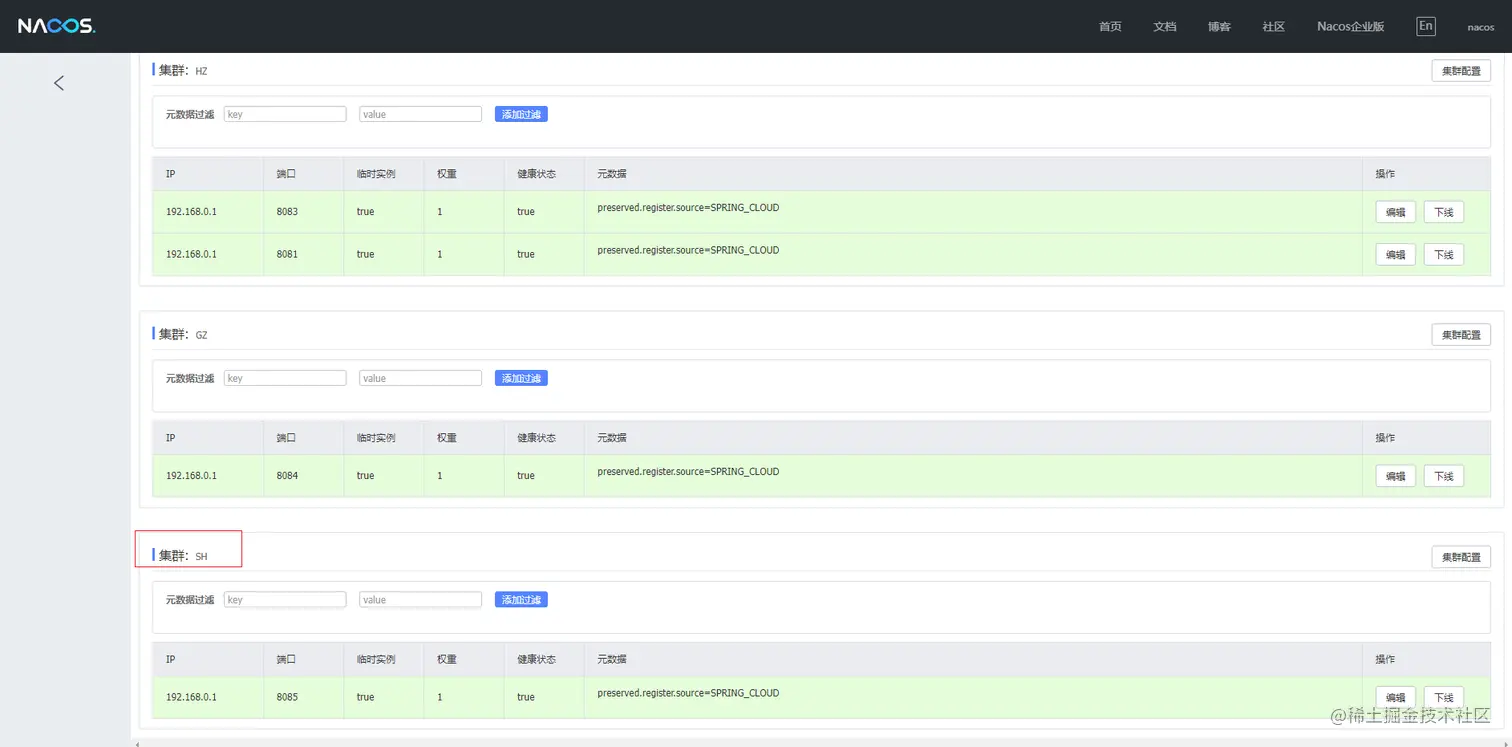This screenshot has width=1512, height=747.
Task: Click 编辑 for the port 8084 instance
Action: pyautogui.click(x=1395, y=476)
